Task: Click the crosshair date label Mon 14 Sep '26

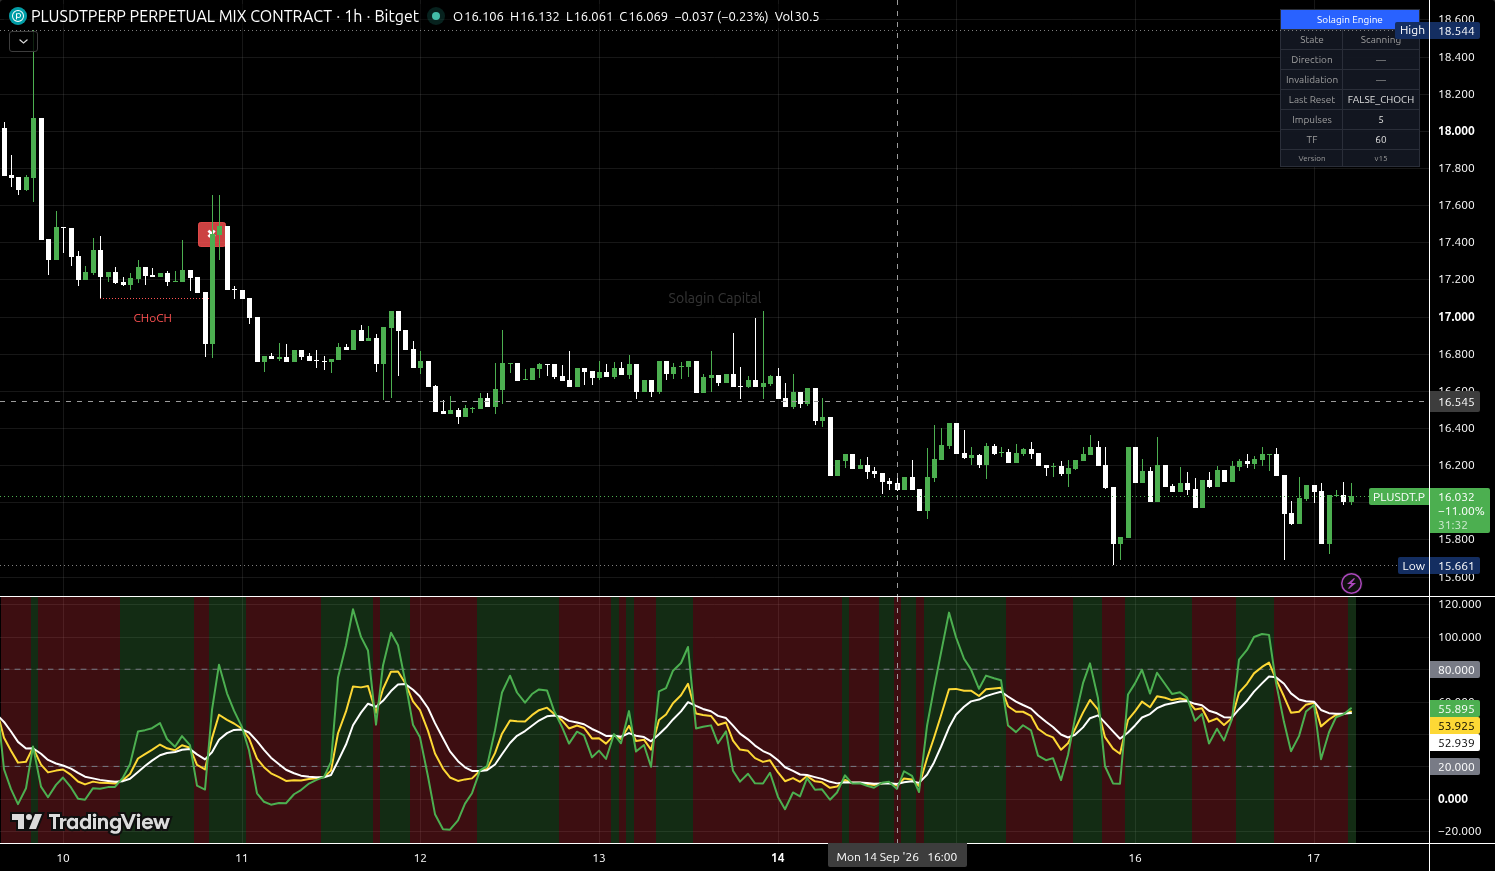Action: tap(897, 857)
